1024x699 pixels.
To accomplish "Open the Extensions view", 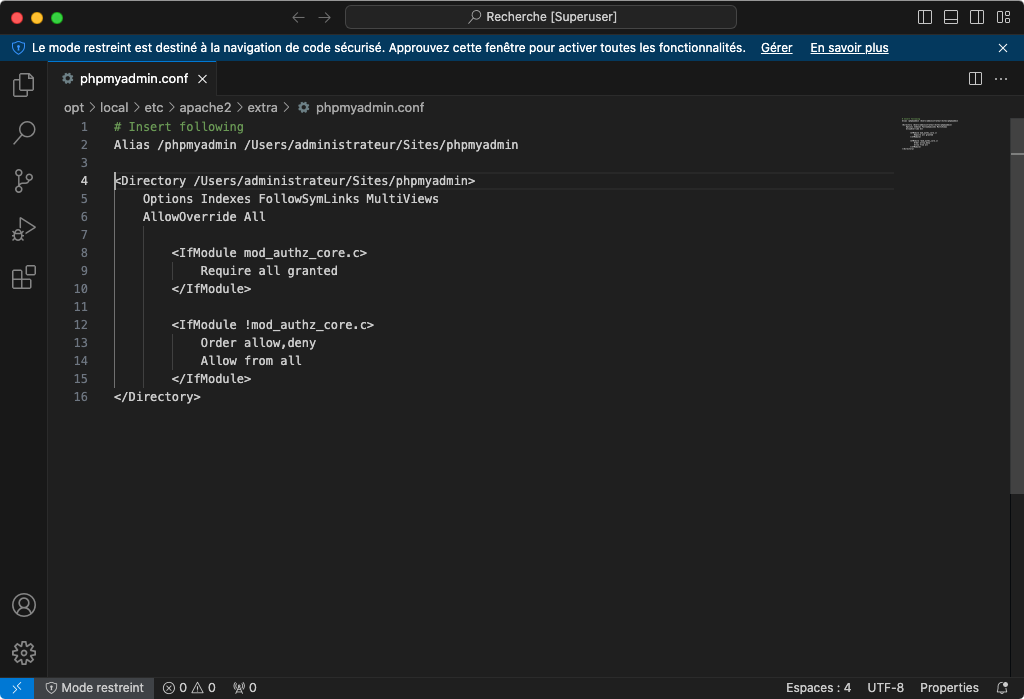I will click(x=23, y=277).
